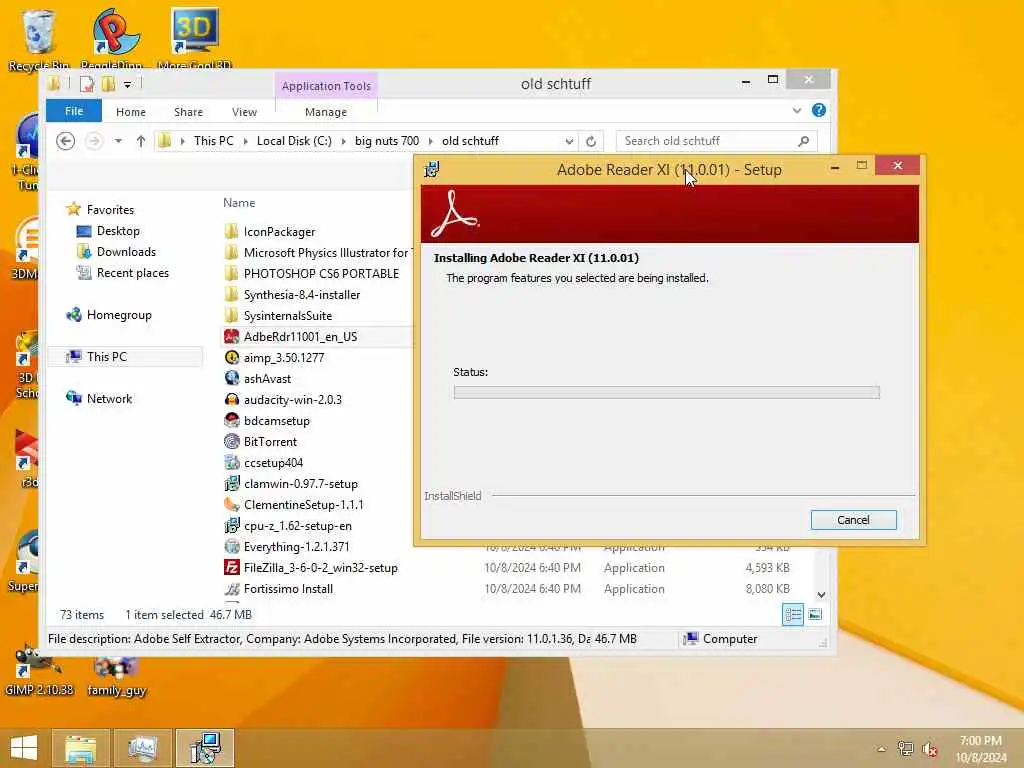This screenshot has width=1024, height=768.
Task: Navigate to This PC in breadcrumb
Action: [214, 141]
